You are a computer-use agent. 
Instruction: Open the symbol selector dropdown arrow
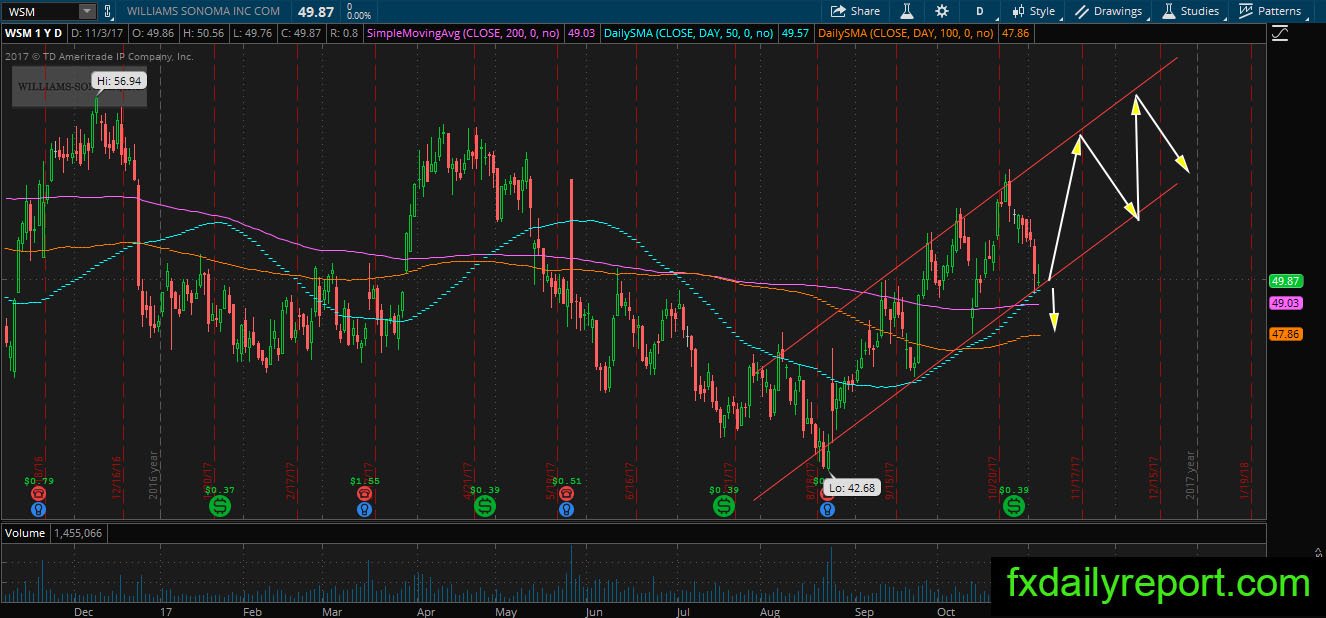pos(87,11)
